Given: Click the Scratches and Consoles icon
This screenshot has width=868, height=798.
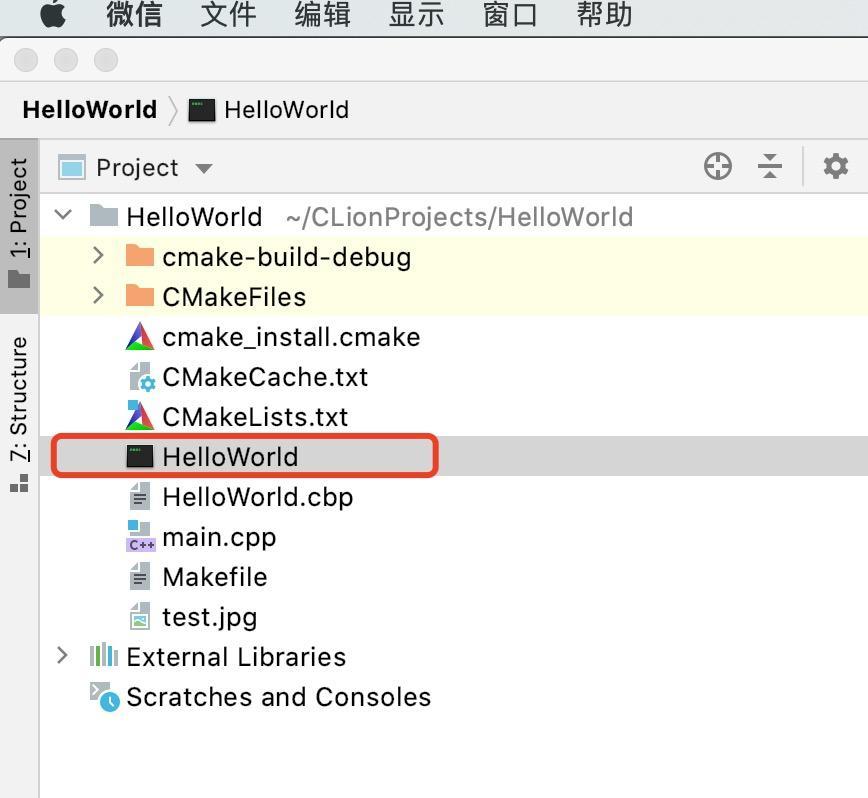Looking at the screenshot, I should pyautogui.click(x=104, y=696).
